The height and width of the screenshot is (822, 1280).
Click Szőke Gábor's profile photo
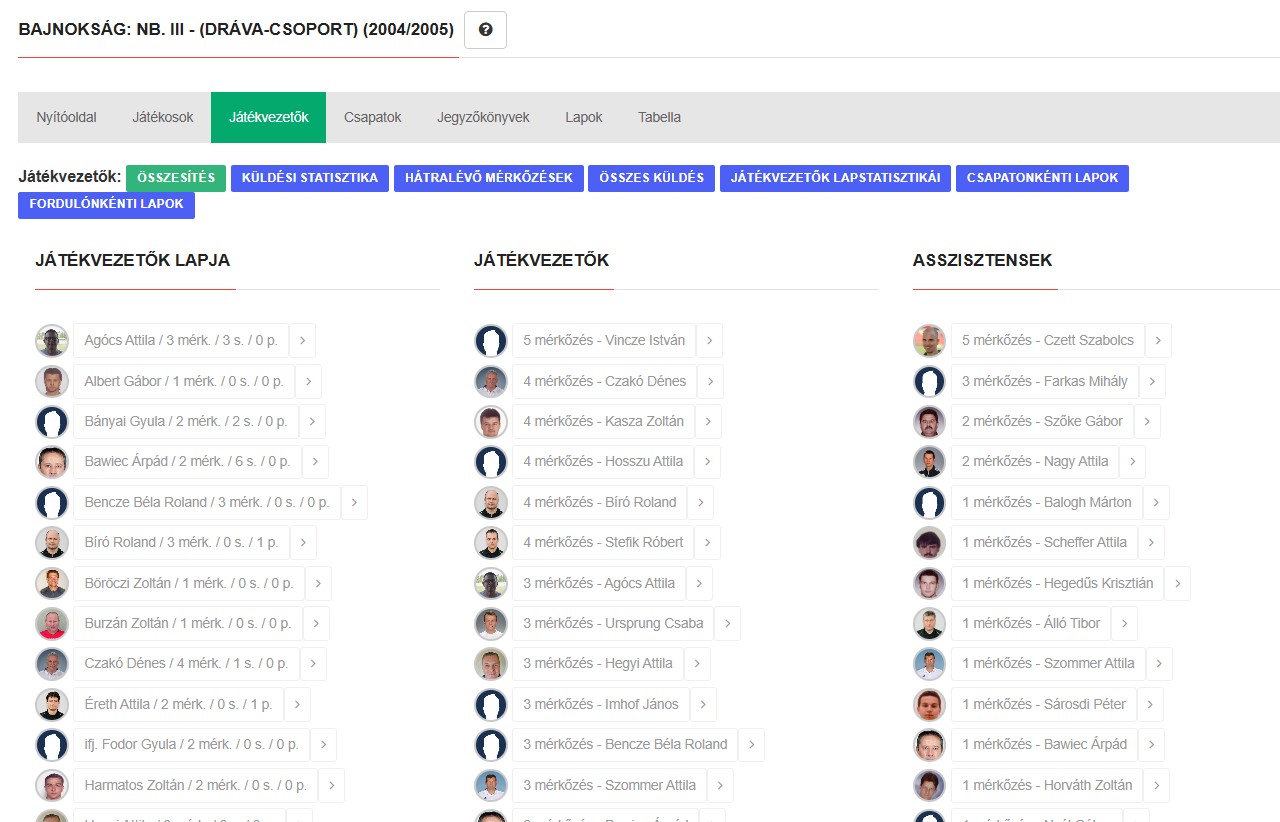930,422
